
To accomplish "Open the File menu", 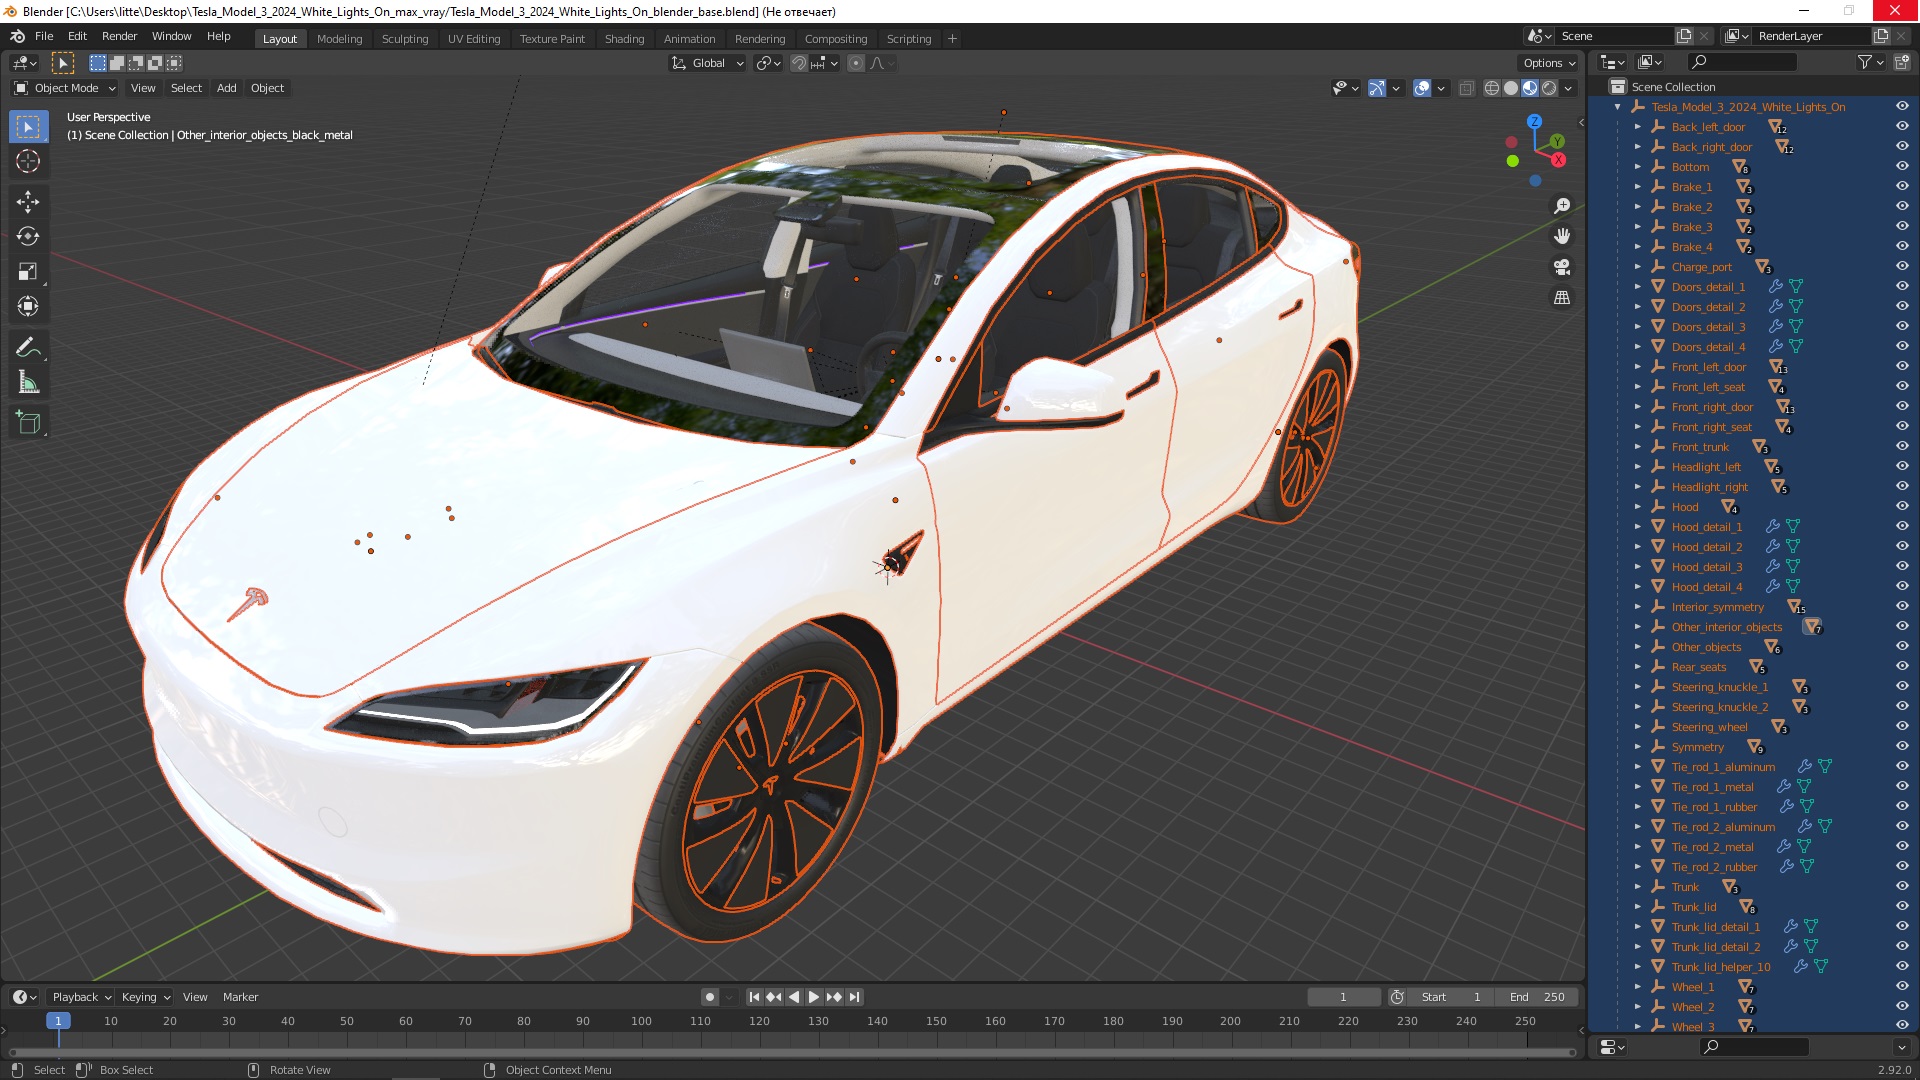I will coord(44,36).
